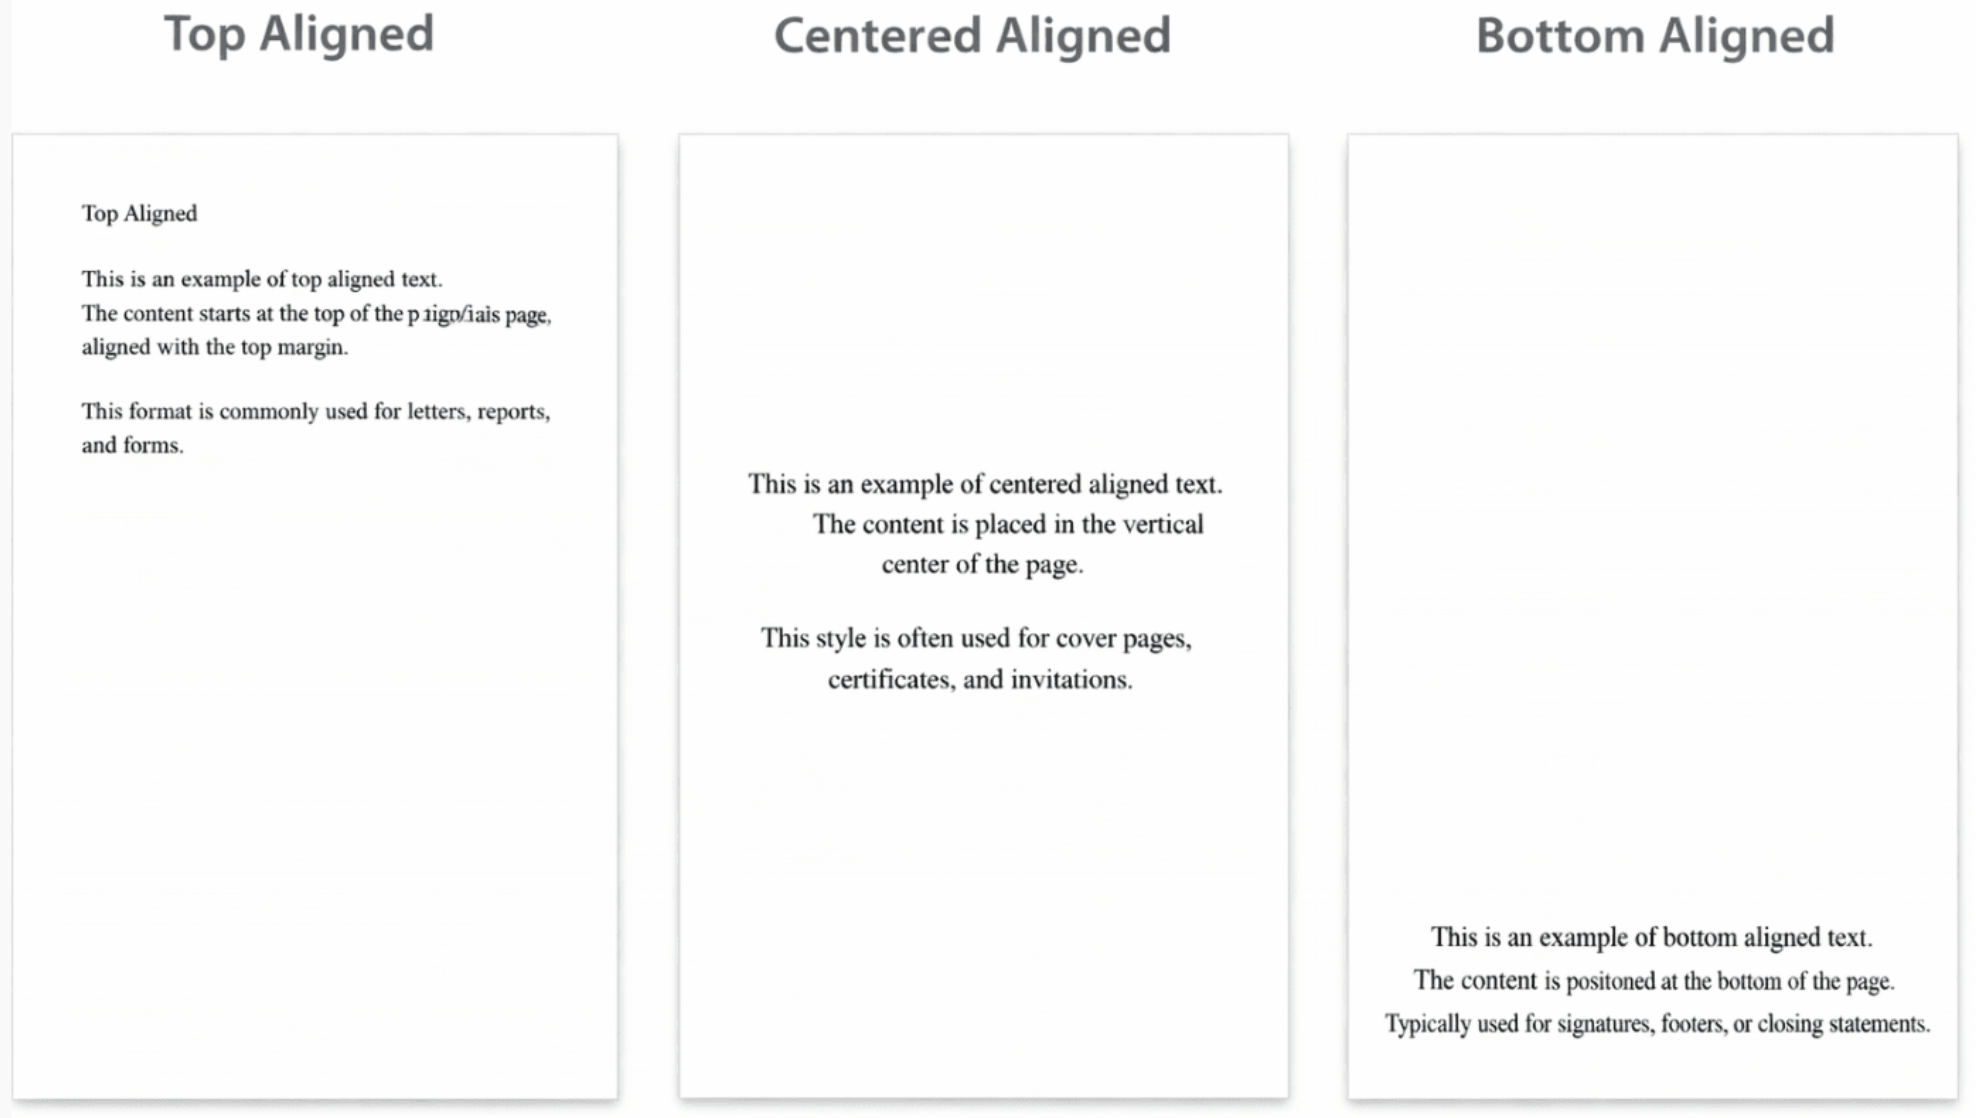Click the line starting "The content starts at"
1976x1118 pixels.
tap(316, 314)
